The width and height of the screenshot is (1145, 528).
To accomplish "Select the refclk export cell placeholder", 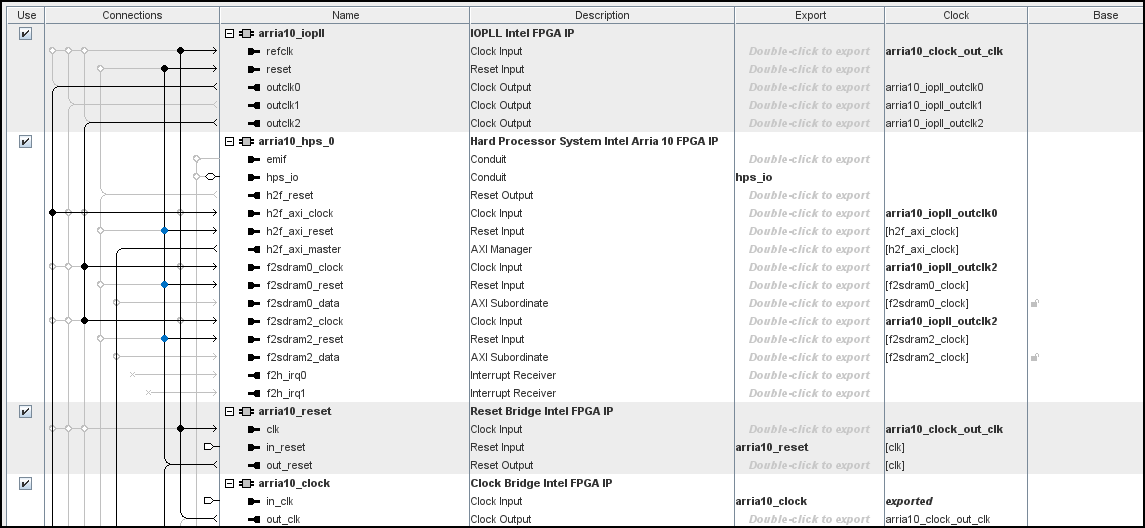I will tap(809, 52).
